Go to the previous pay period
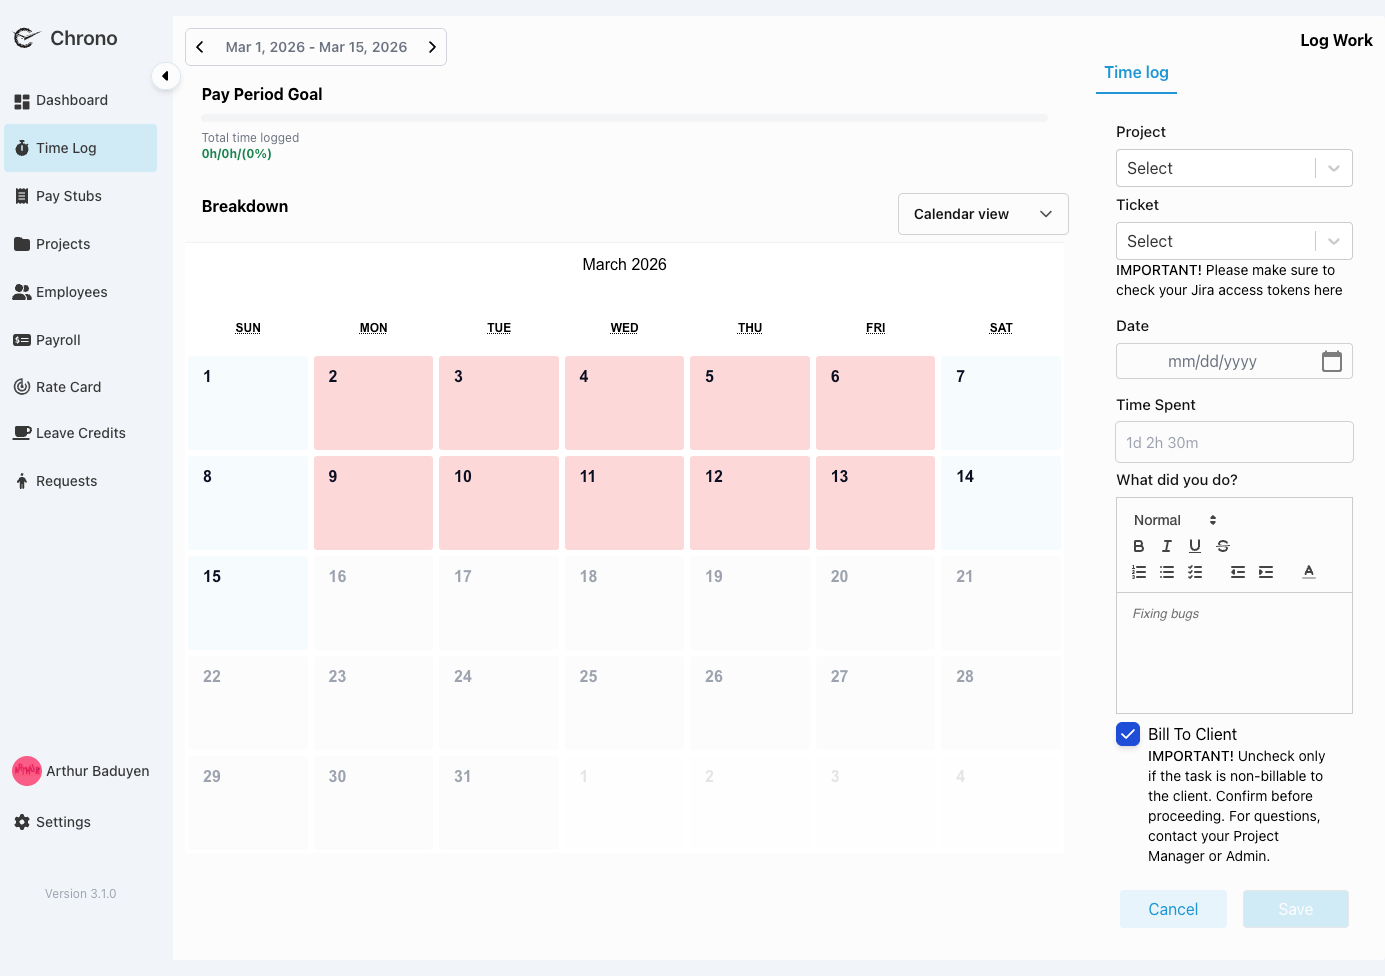Screen dimensions: 1385x976 (200, 47)
